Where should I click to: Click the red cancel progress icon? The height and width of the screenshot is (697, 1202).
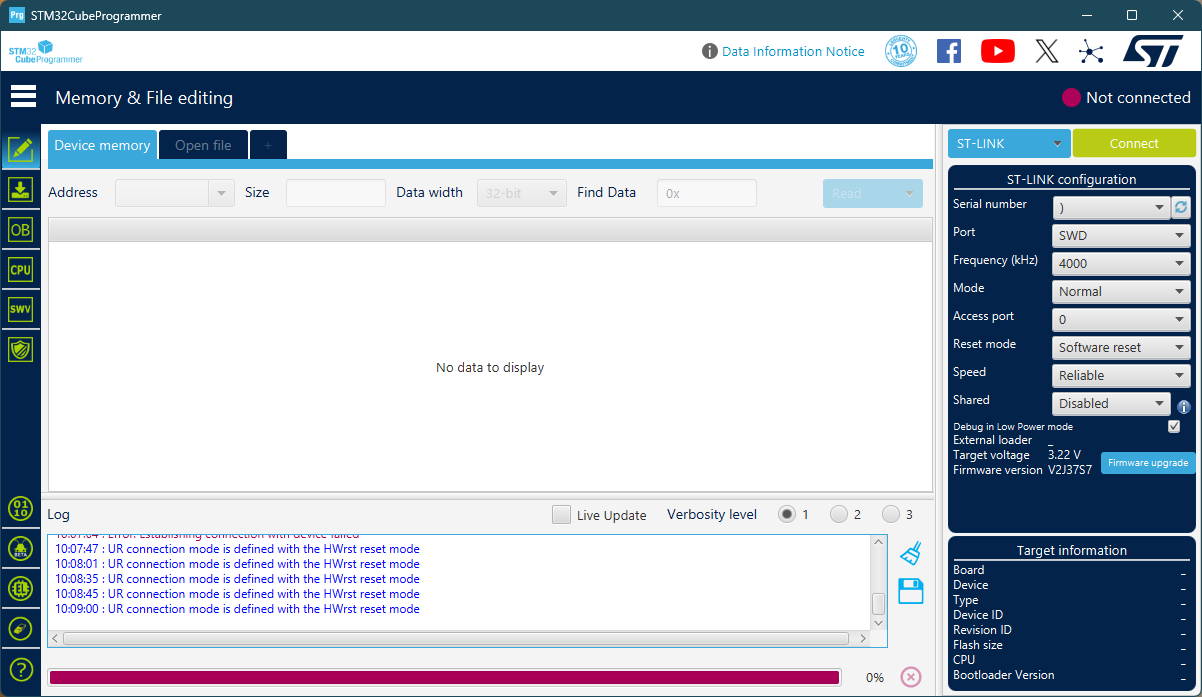(911, 677)
